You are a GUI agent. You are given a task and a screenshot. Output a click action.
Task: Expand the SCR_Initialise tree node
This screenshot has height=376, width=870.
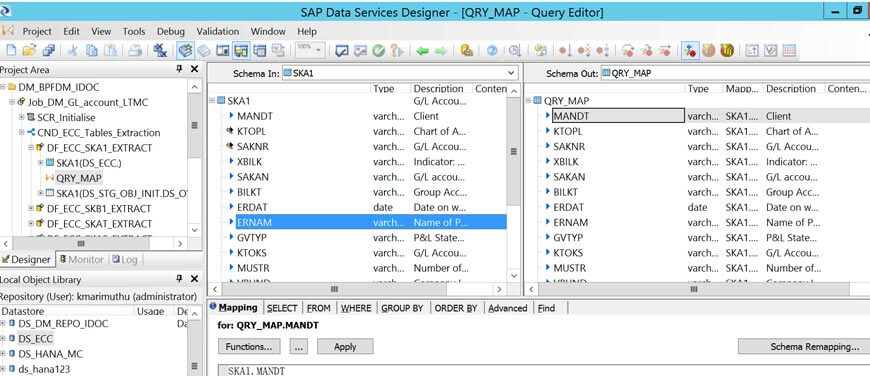click(x=22, y=117)
